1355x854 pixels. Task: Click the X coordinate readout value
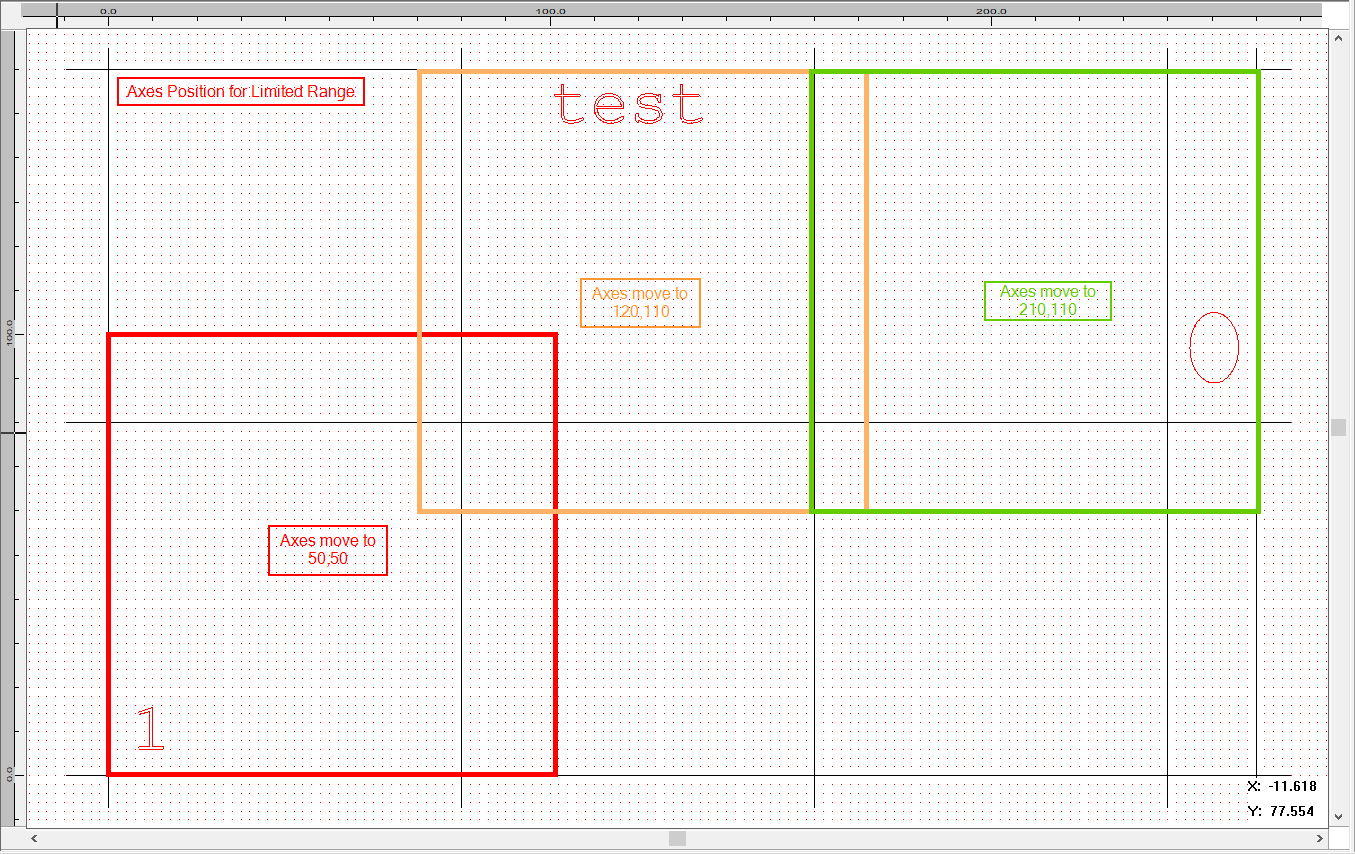click(1293, 786)
